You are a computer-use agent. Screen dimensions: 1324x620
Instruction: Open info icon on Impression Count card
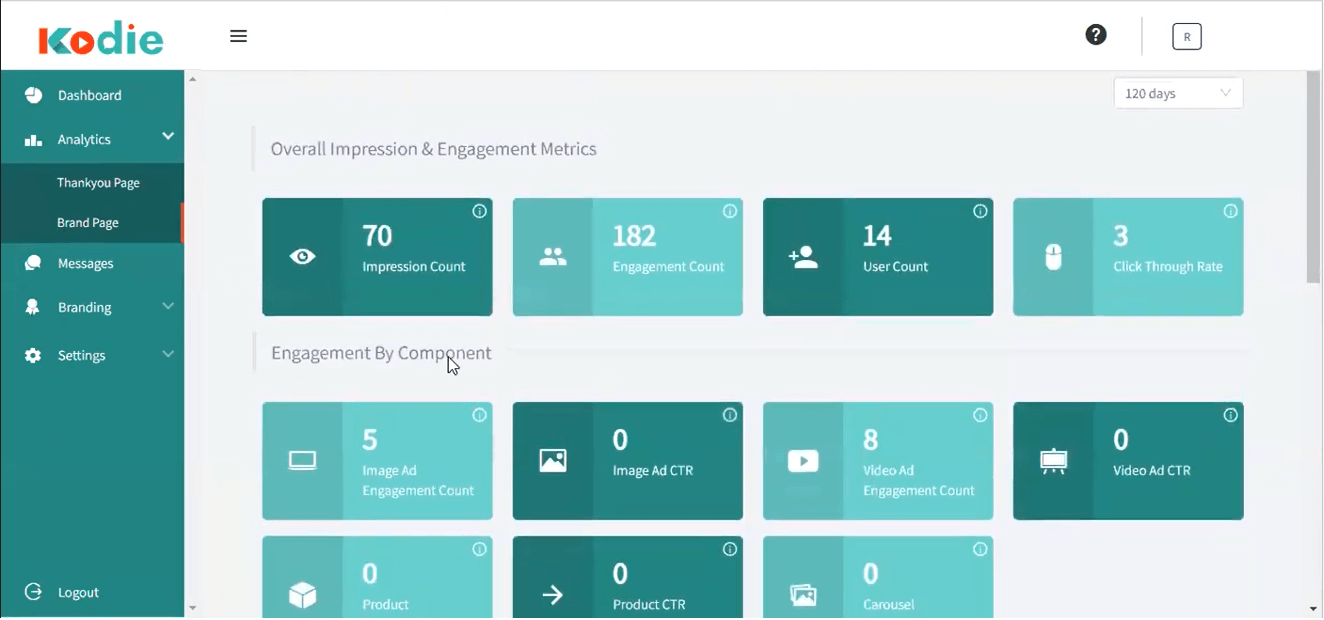(x=479, y=211)
